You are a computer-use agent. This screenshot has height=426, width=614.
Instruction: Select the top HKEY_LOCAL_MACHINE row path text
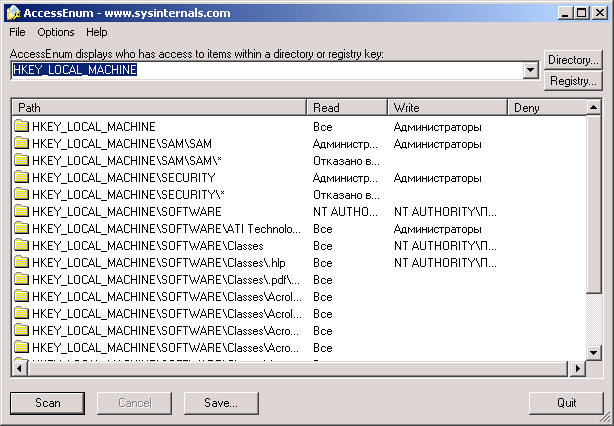point(94,127)
